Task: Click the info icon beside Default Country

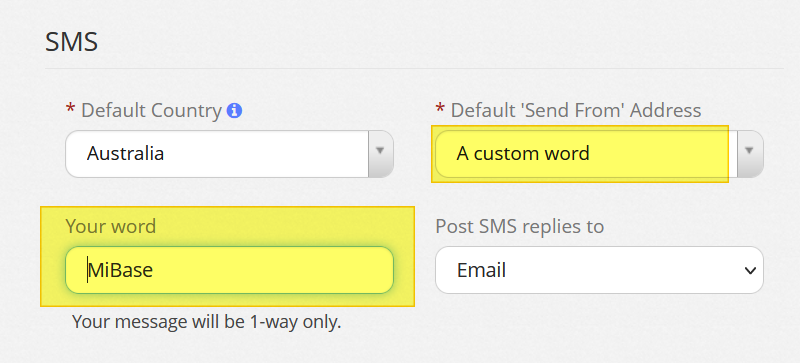Action: (x=234, y=110)
